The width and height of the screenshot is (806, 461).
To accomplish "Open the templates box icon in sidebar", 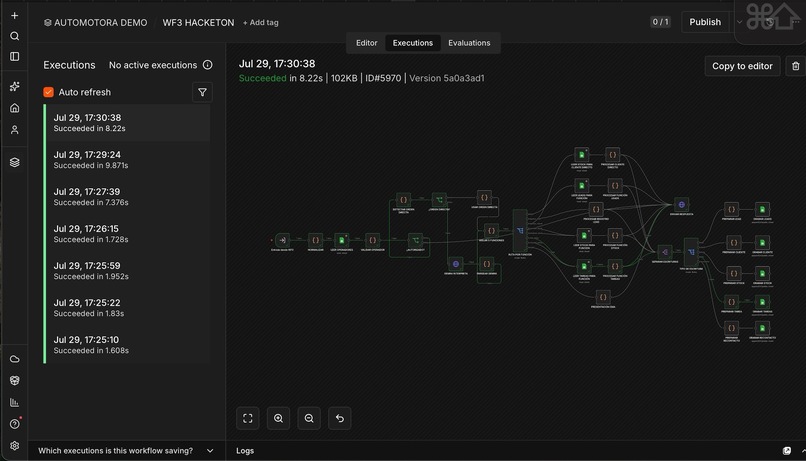I will tap(14, 380).
